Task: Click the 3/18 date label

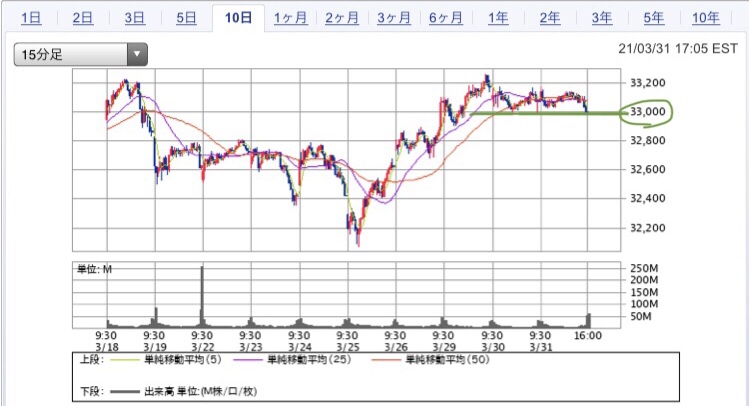Action: click(x=107, y=347)
